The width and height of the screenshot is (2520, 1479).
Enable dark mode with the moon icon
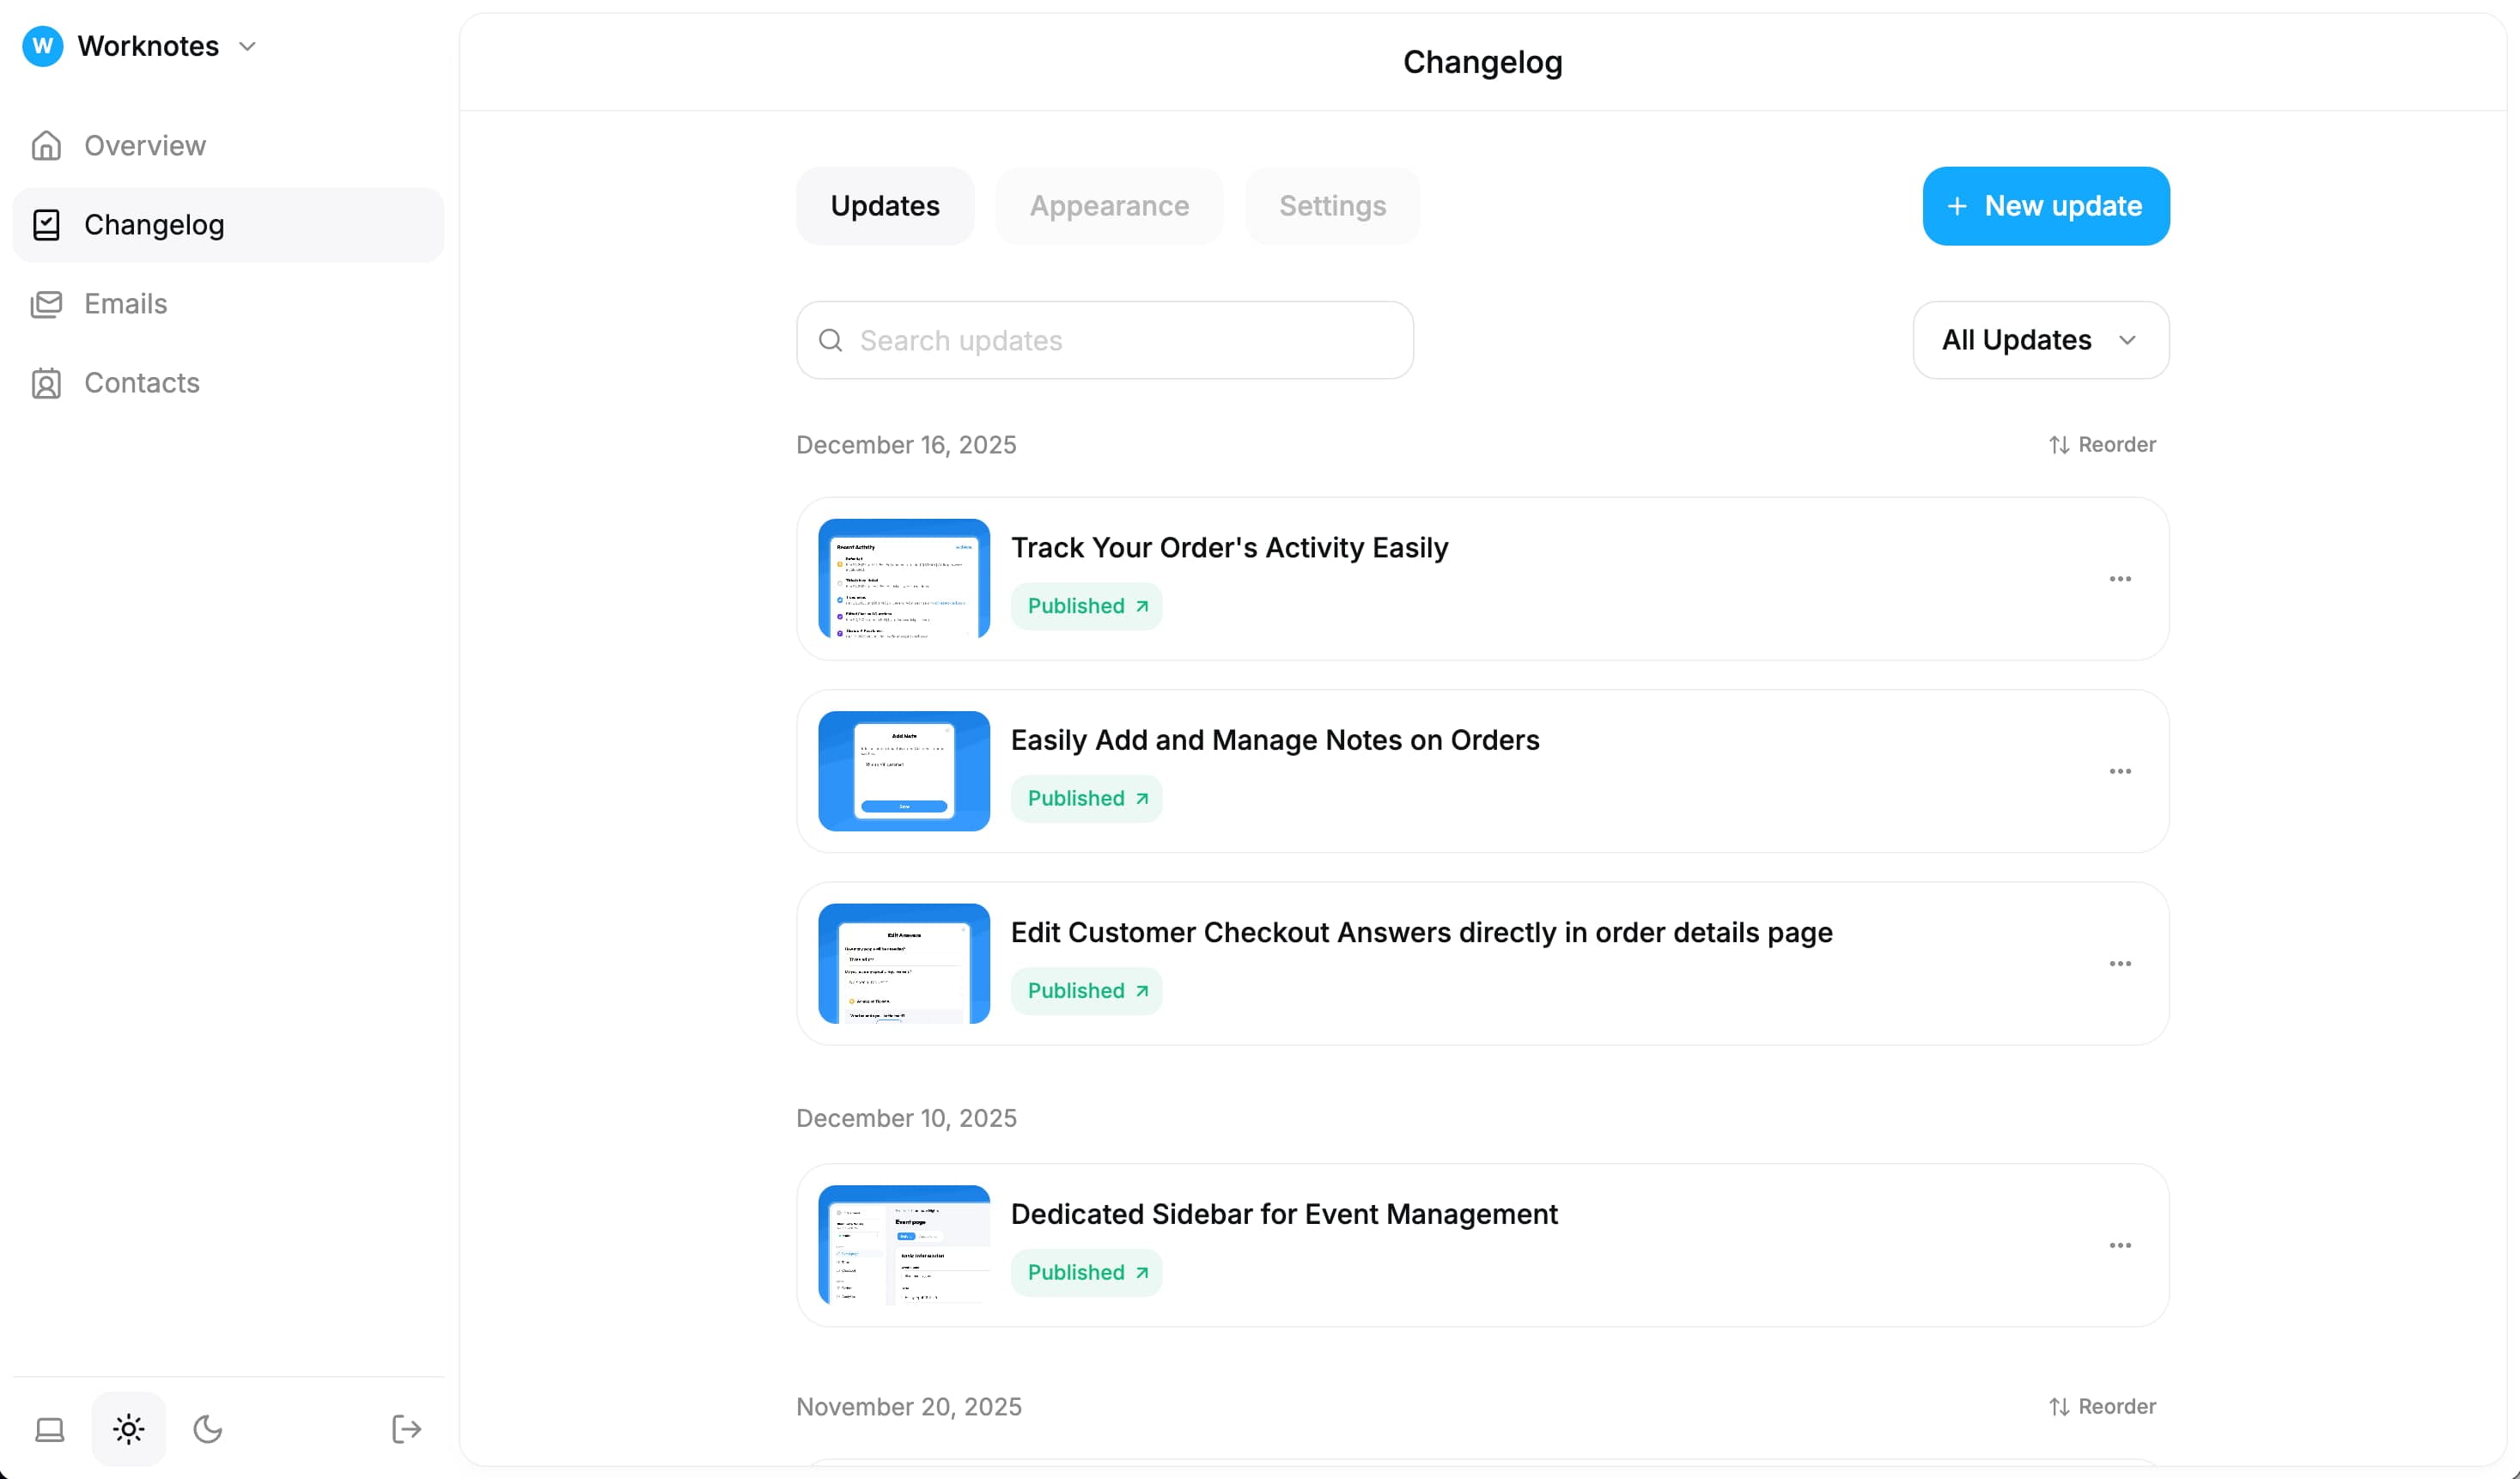pos(208,1428)
